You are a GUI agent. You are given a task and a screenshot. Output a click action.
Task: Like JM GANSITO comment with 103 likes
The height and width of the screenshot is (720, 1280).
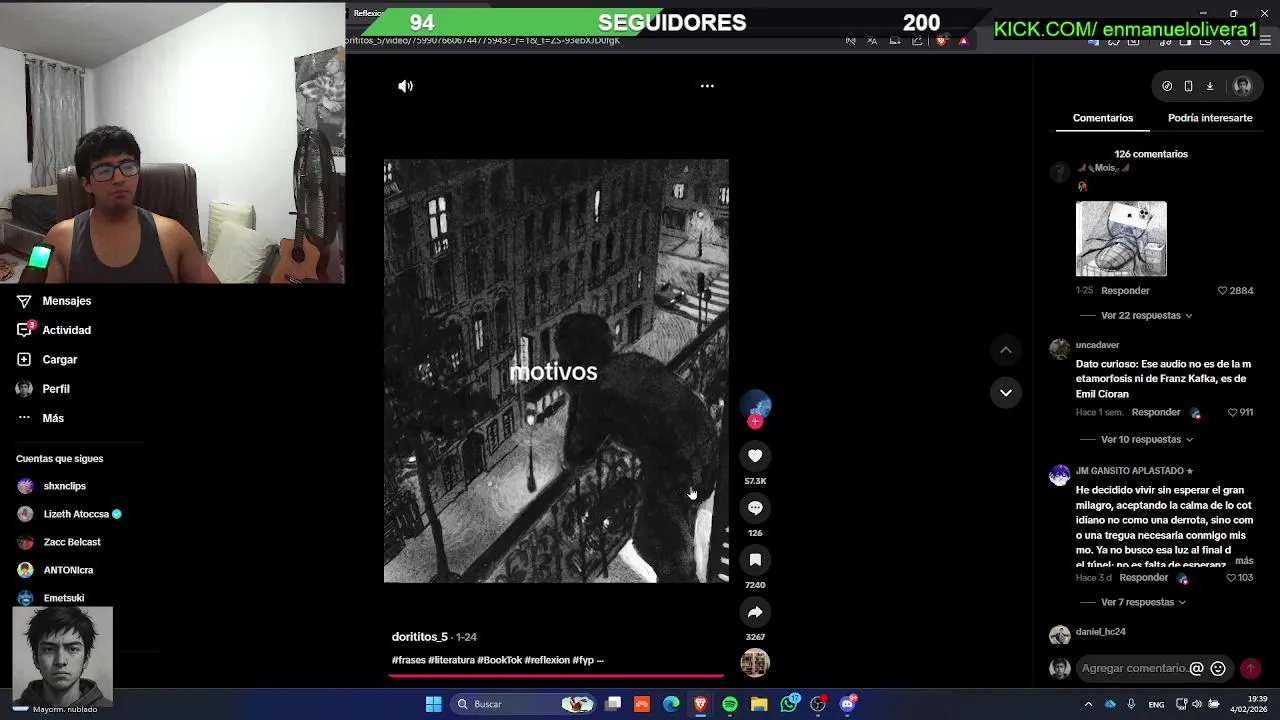coord(1231,578)
